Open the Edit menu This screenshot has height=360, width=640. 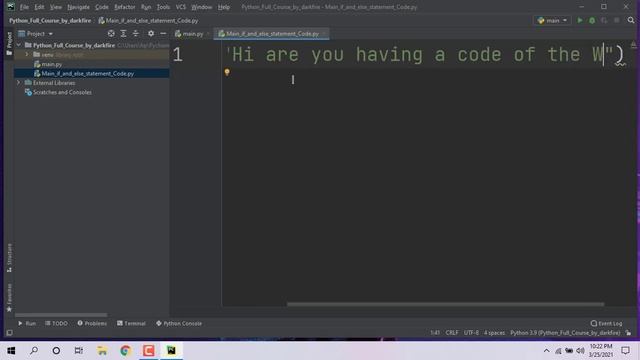39,7
